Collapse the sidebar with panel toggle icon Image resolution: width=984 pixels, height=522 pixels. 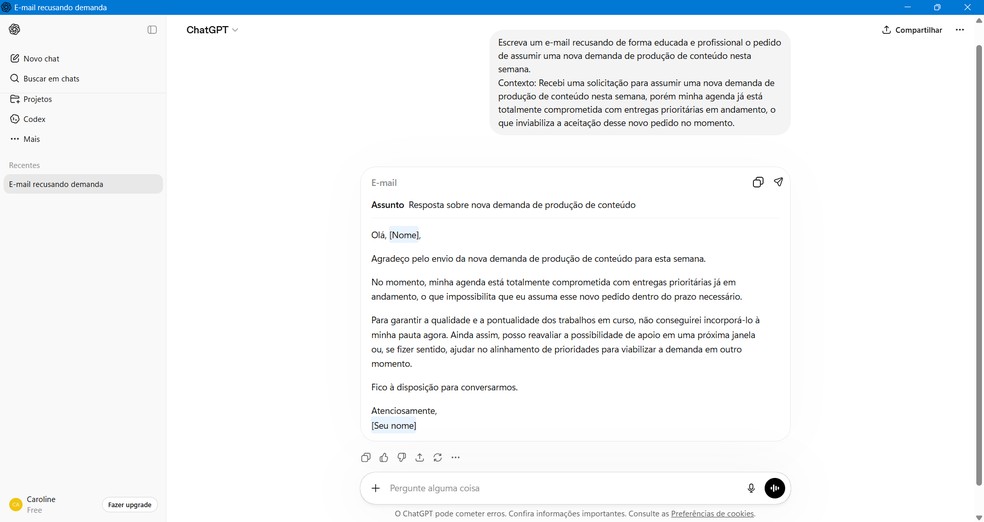coord(152,29)
